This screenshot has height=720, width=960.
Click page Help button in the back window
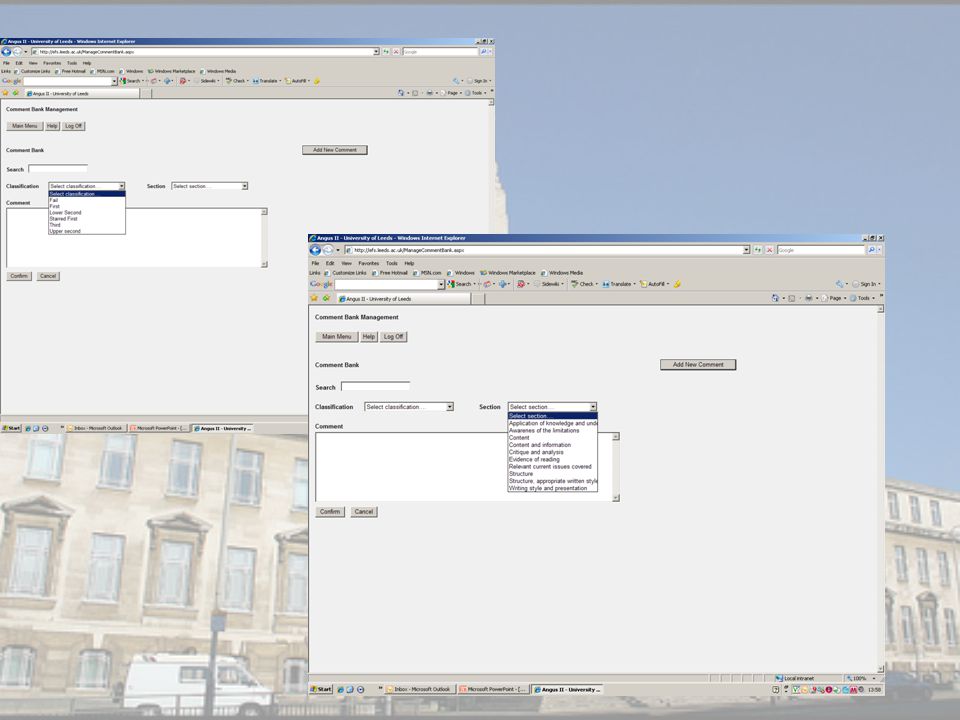click(x=52, y=126)
